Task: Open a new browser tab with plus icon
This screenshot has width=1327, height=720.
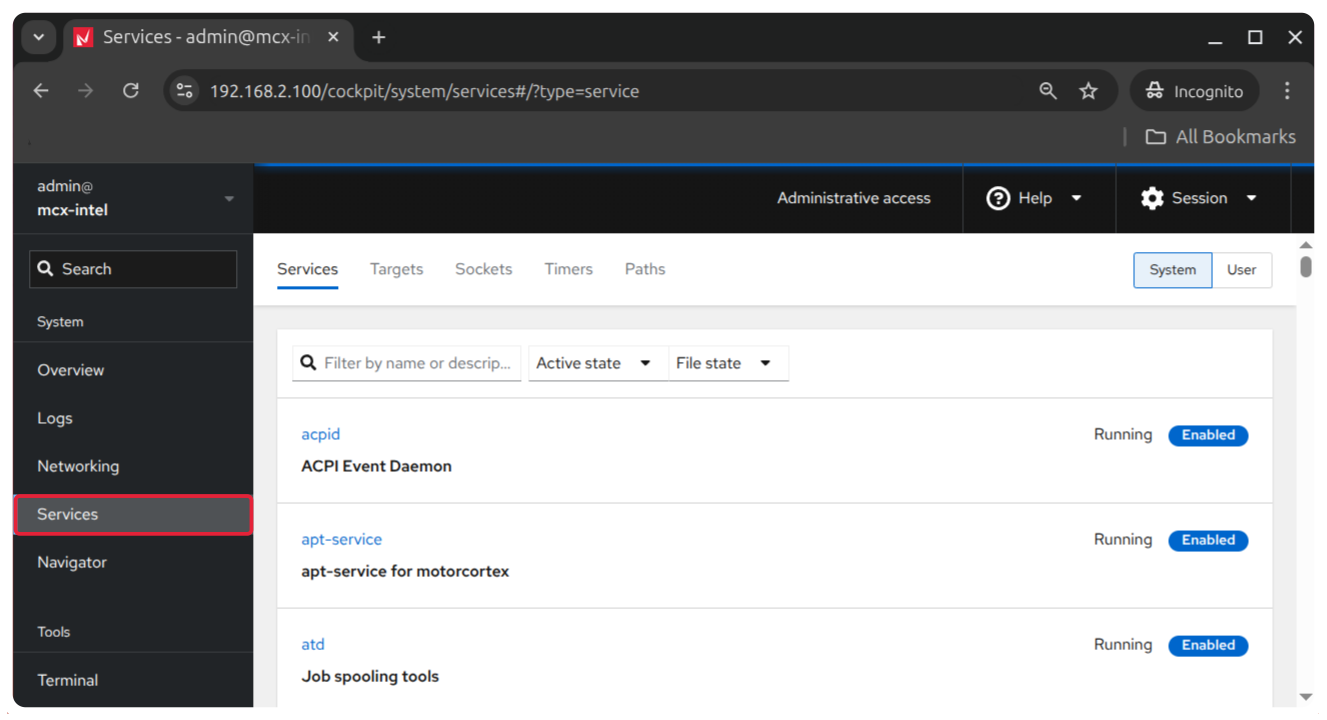Action: (378, 37)
